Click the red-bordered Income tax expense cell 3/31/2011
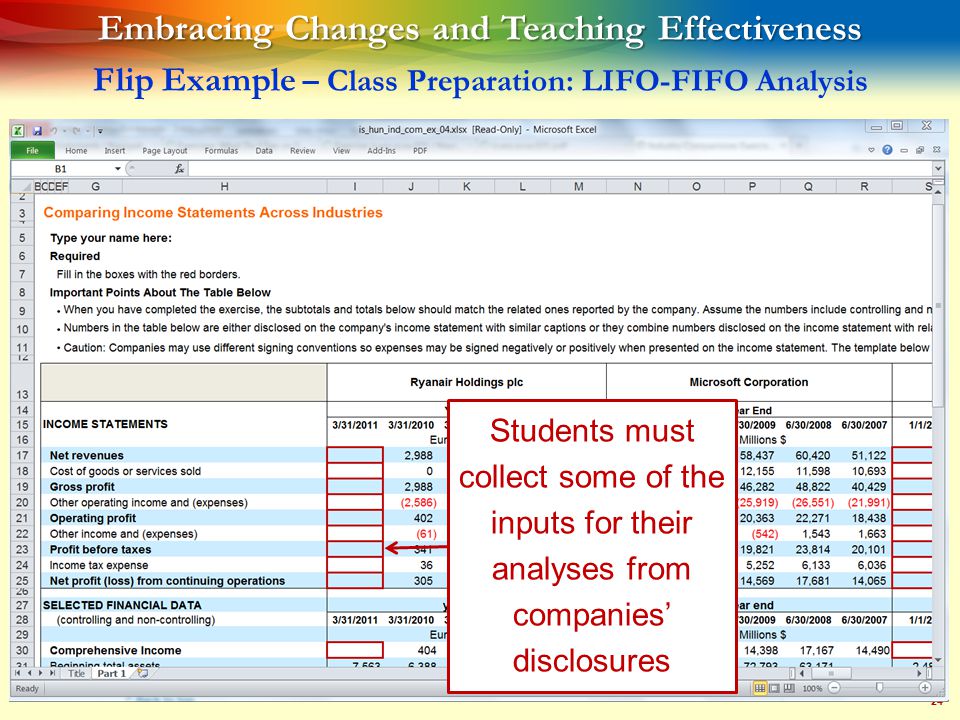This screenshot has height=720, width=960. click(x=355, y=565)
